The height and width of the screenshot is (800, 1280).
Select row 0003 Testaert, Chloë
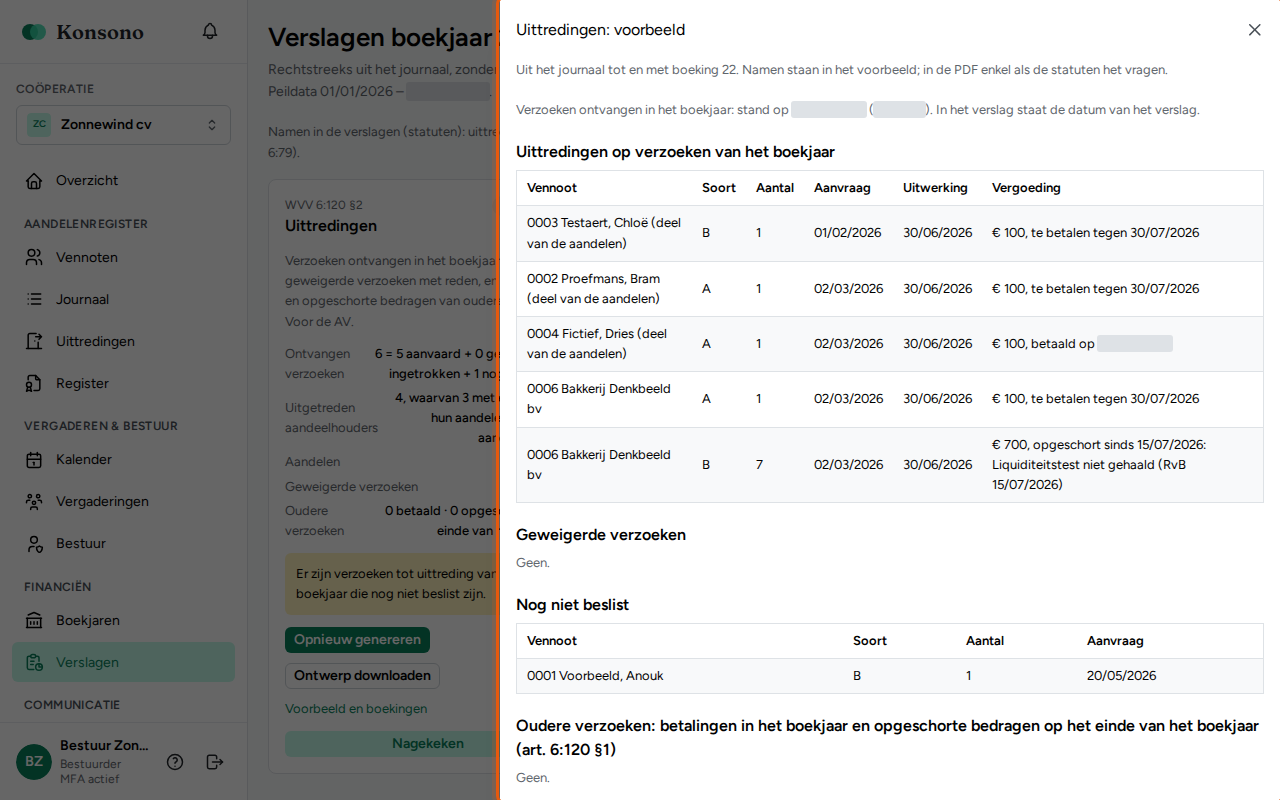(x=889, y=233)
